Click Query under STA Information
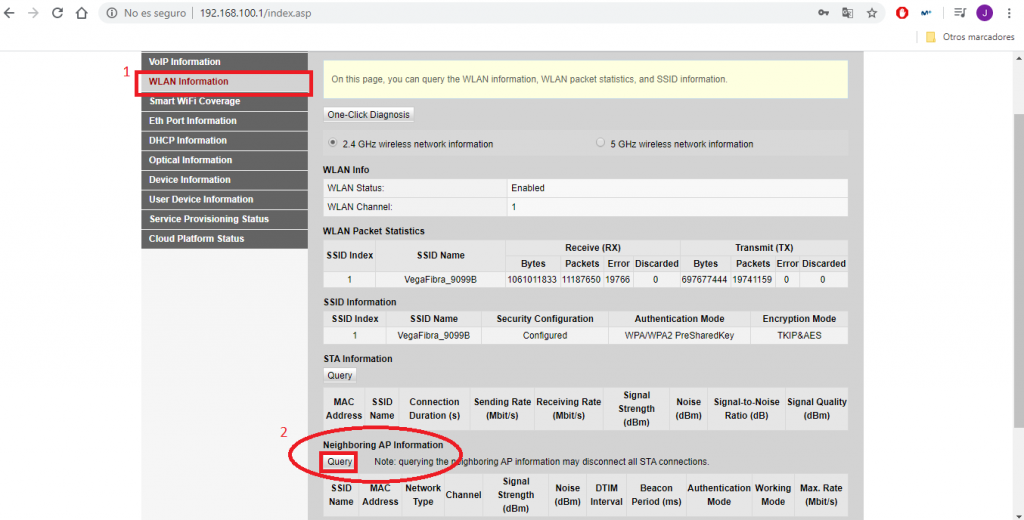The width and height of the screenshot is (1024, 520). coord(340,376)
